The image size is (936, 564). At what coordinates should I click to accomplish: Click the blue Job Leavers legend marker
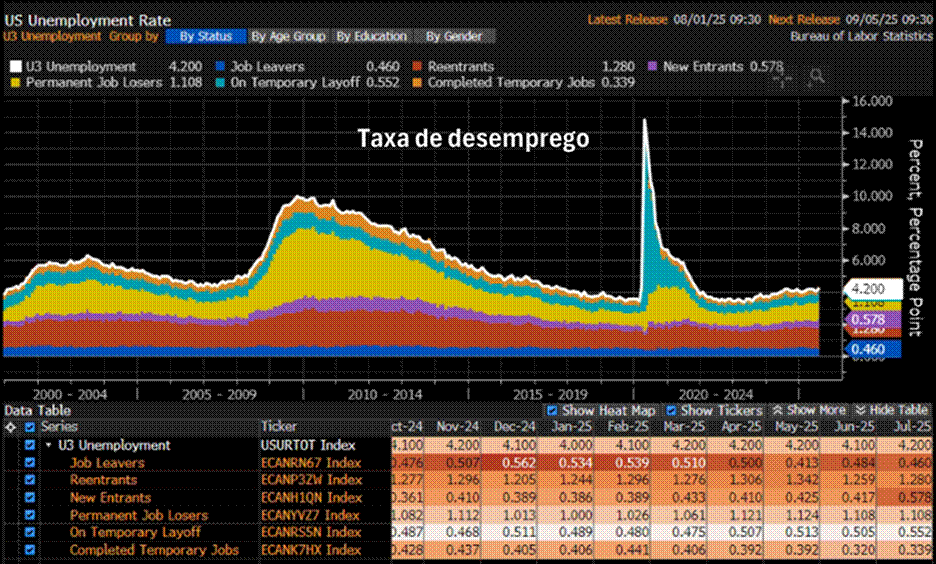[221, 67]
